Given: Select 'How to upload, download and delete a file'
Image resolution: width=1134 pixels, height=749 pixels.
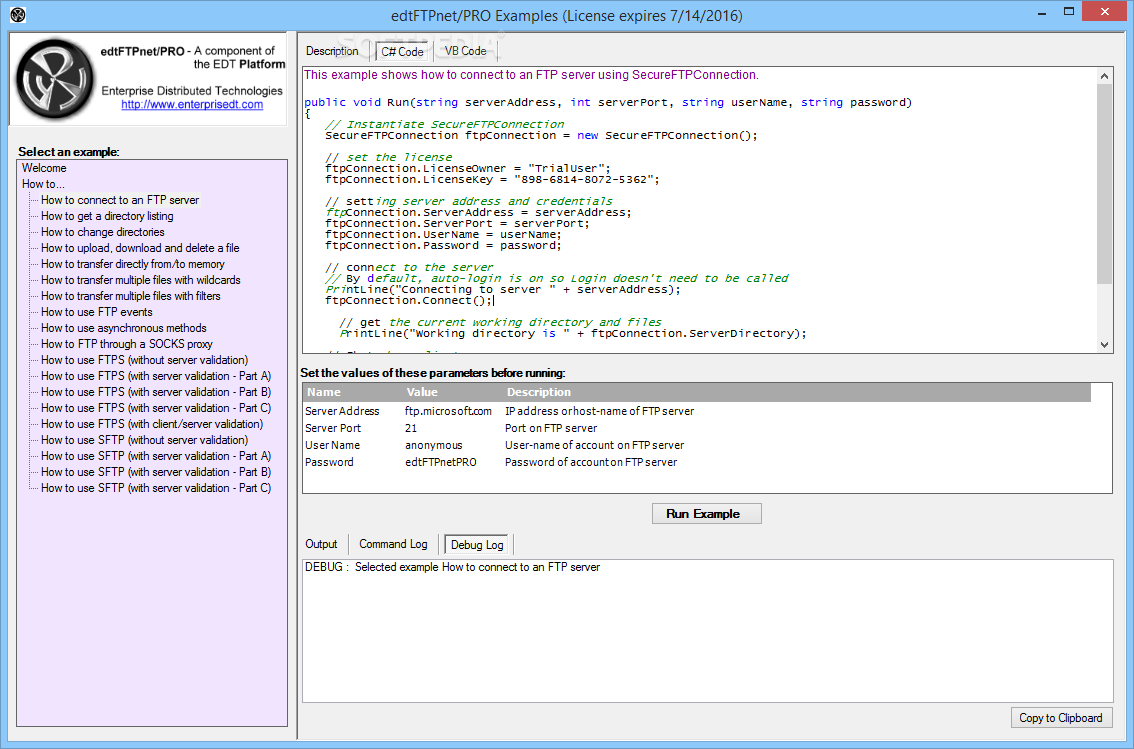Looking at the screenshot, I should point(140,248).
